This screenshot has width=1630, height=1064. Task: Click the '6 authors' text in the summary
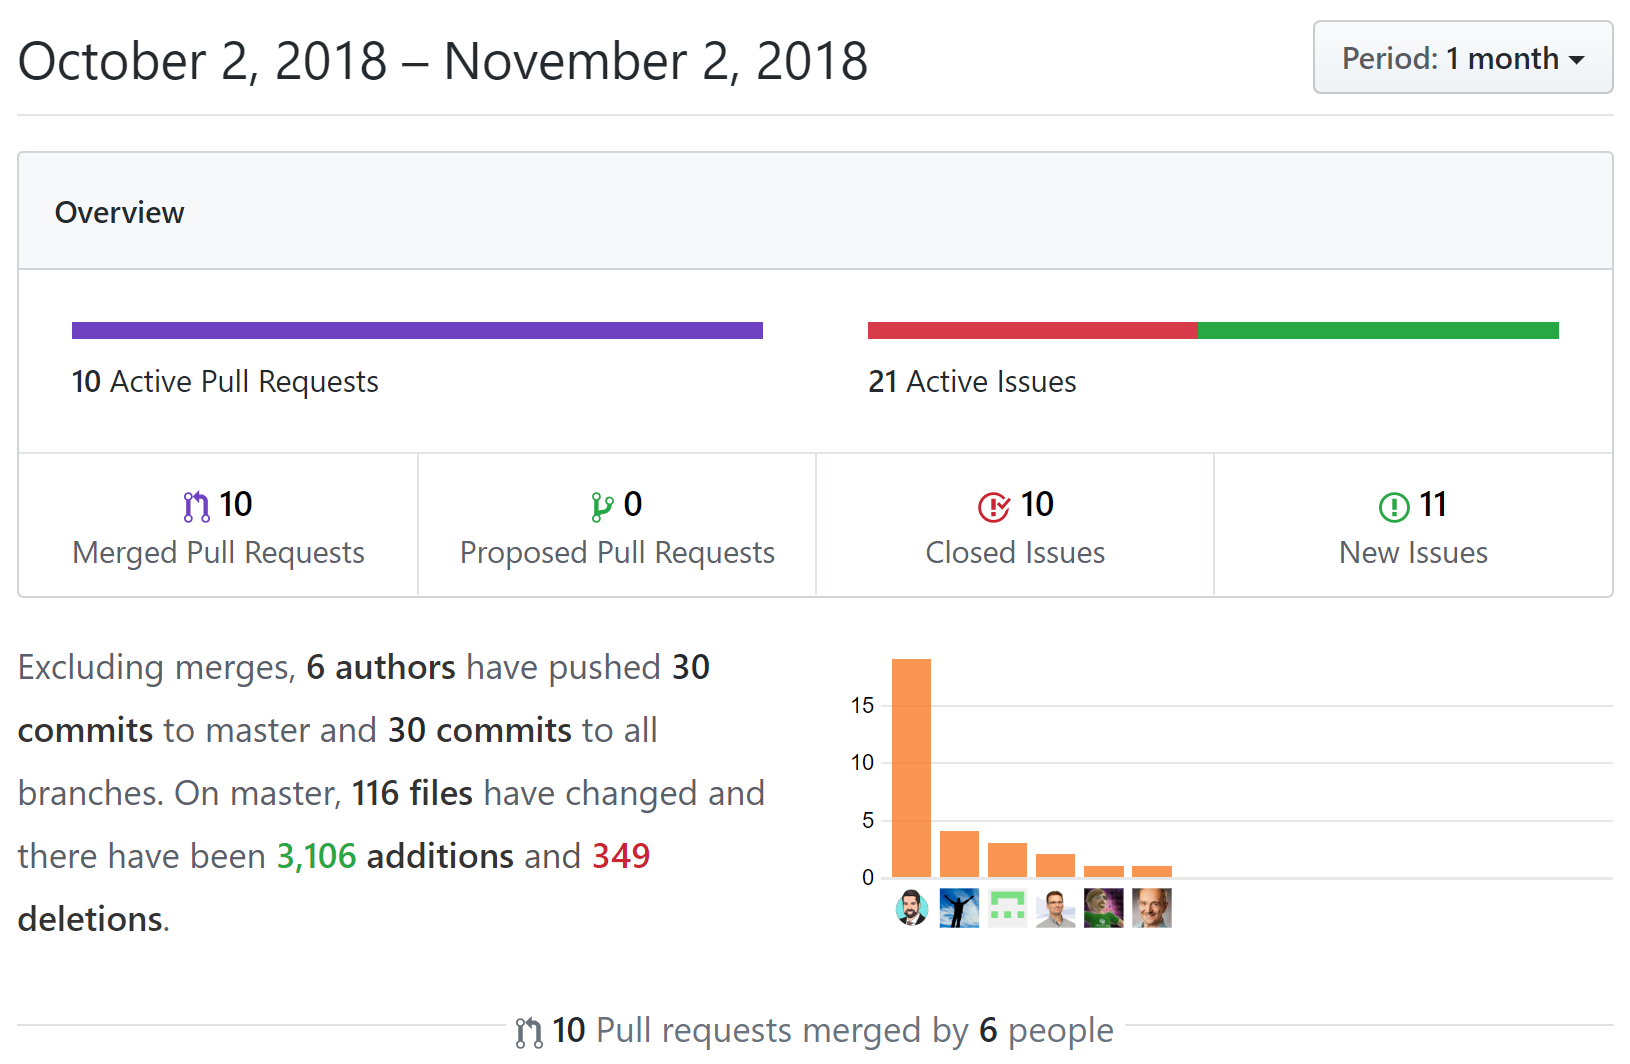381,667
